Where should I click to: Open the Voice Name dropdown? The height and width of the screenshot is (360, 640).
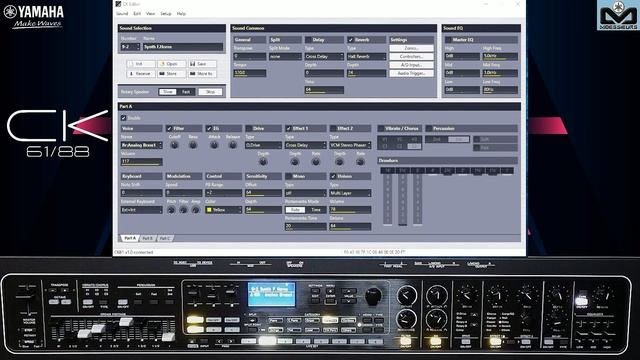tap(141, 145)
